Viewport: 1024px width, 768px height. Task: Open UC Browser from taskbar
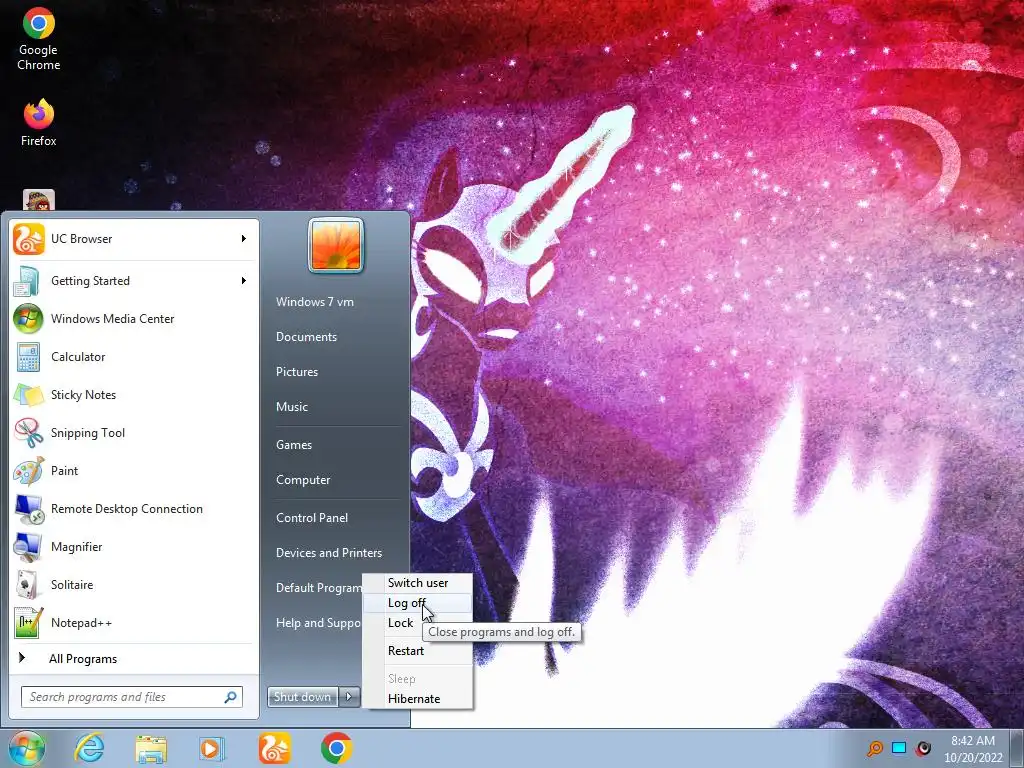(274, 748)
